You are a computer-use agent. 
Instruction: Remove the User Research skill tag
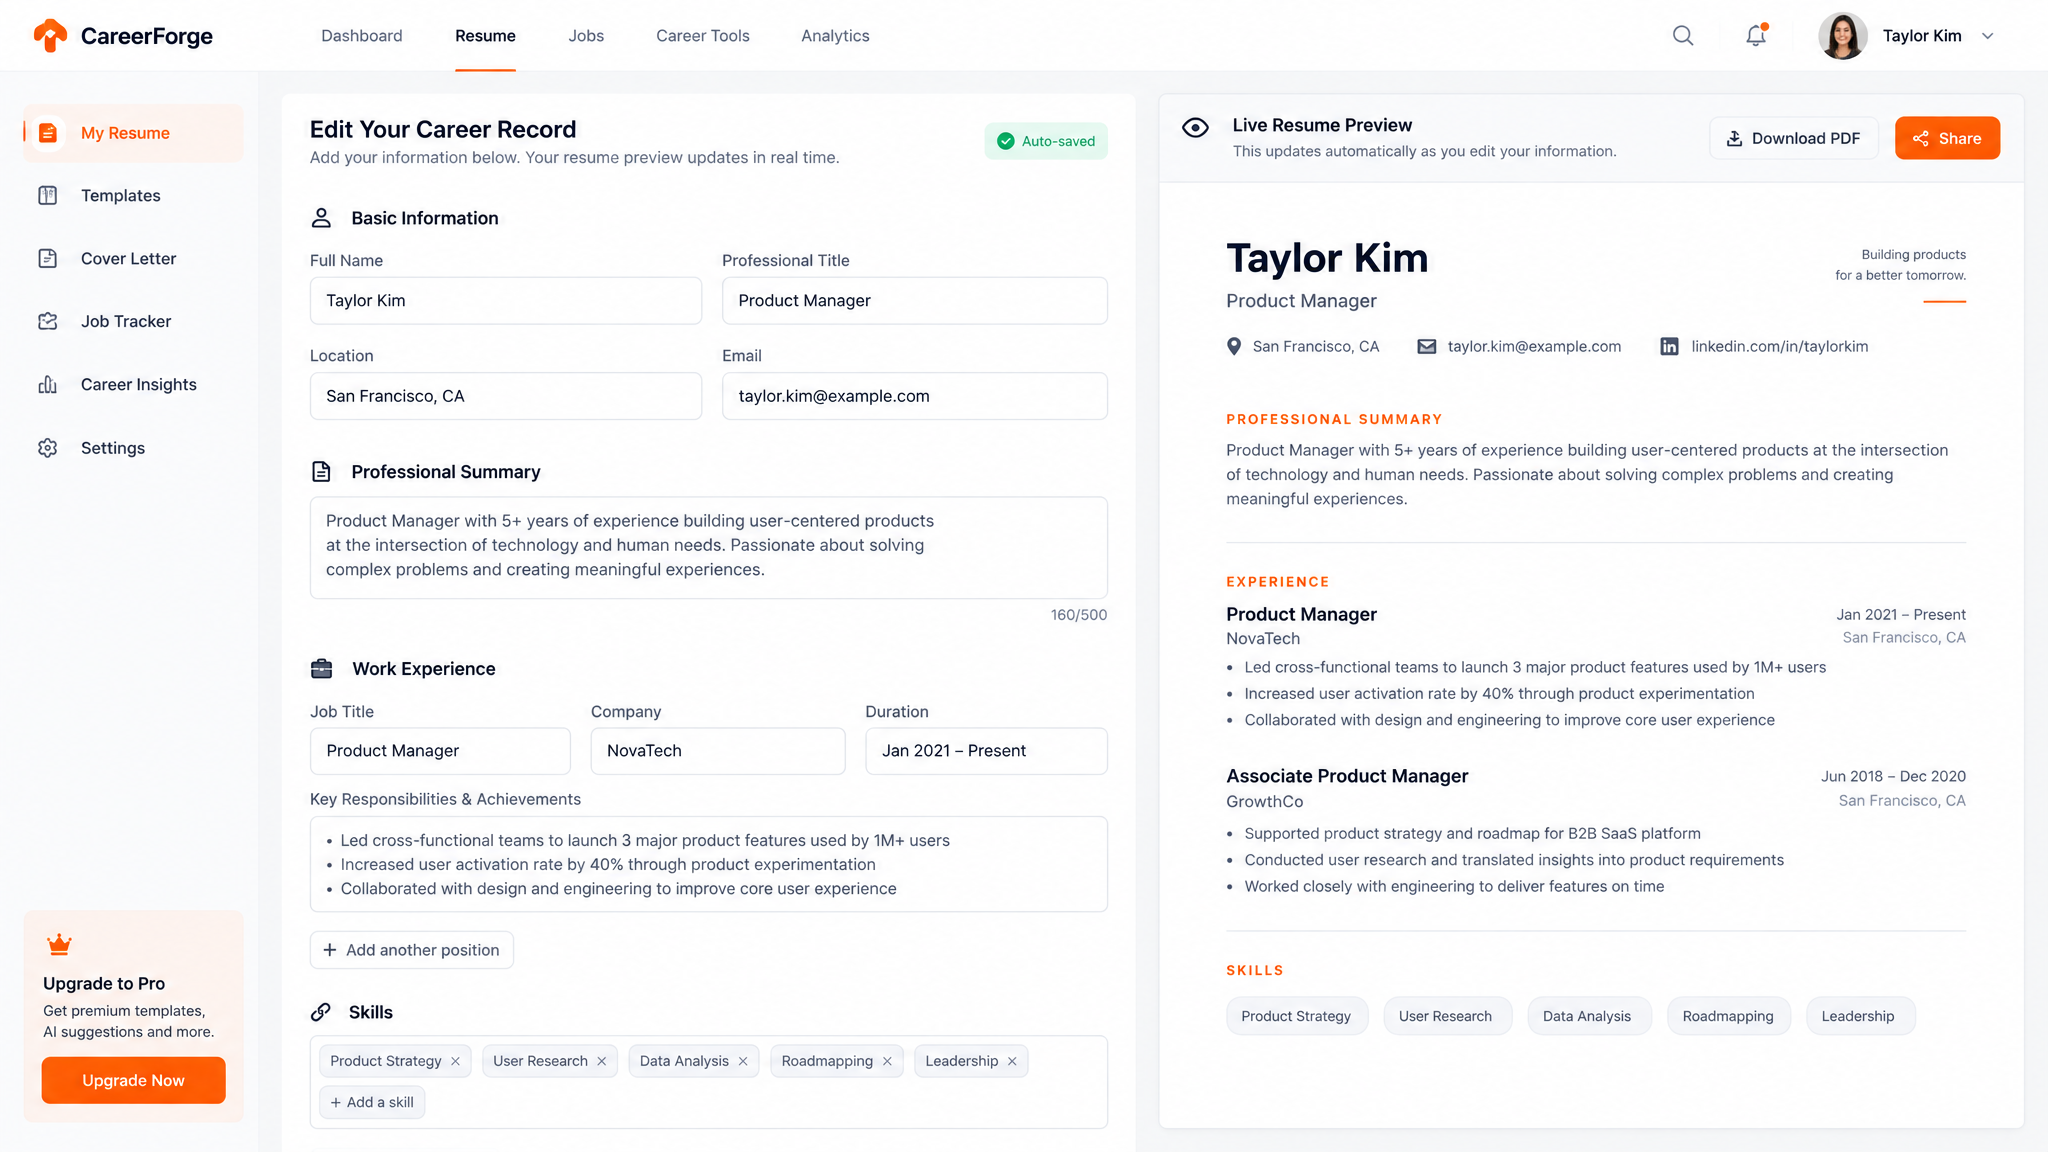601,1062
